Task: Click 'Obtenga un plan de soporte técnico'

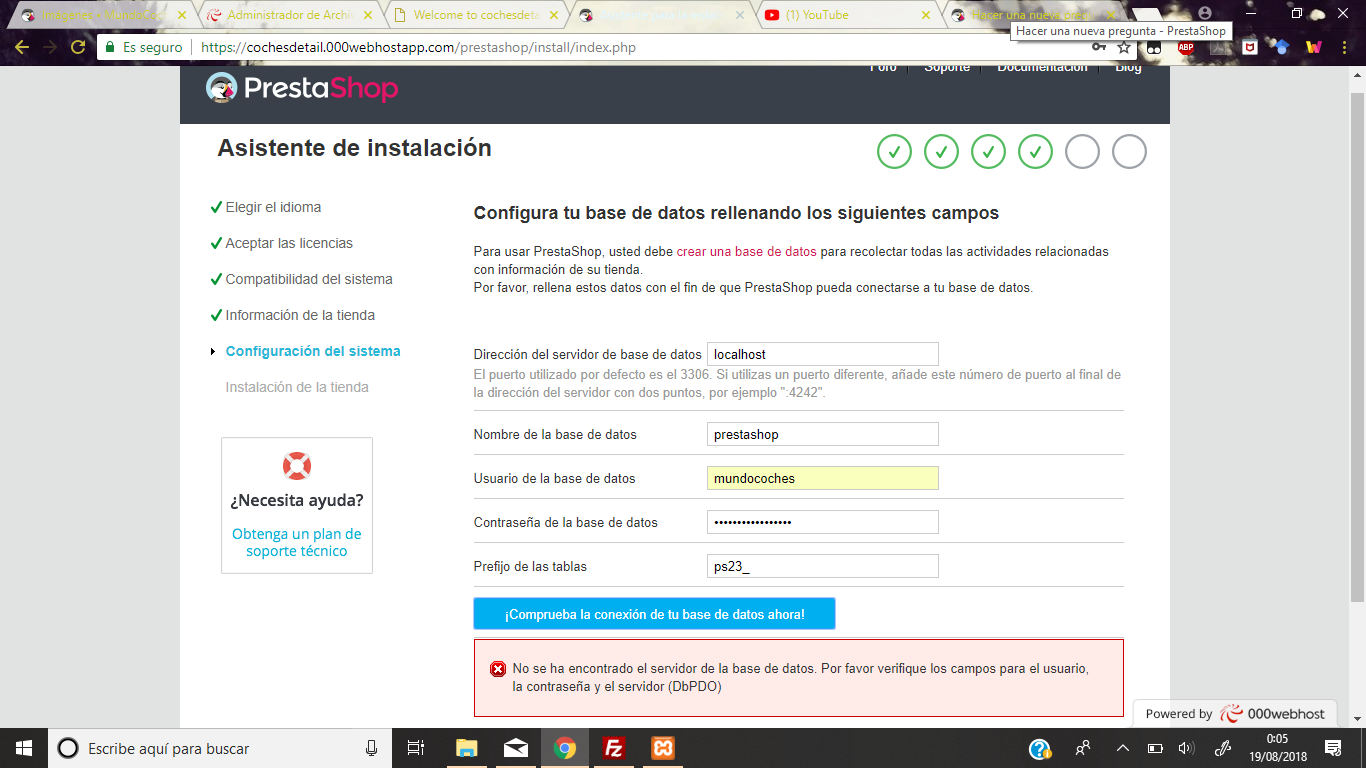Action: 297,542
